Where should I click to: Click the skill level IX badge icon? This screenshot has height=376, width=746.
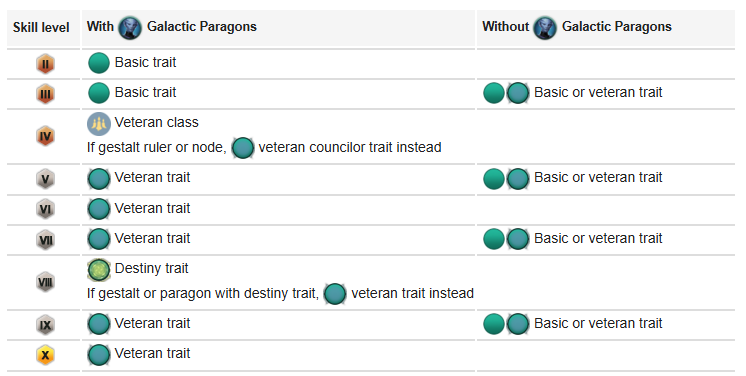45,325
